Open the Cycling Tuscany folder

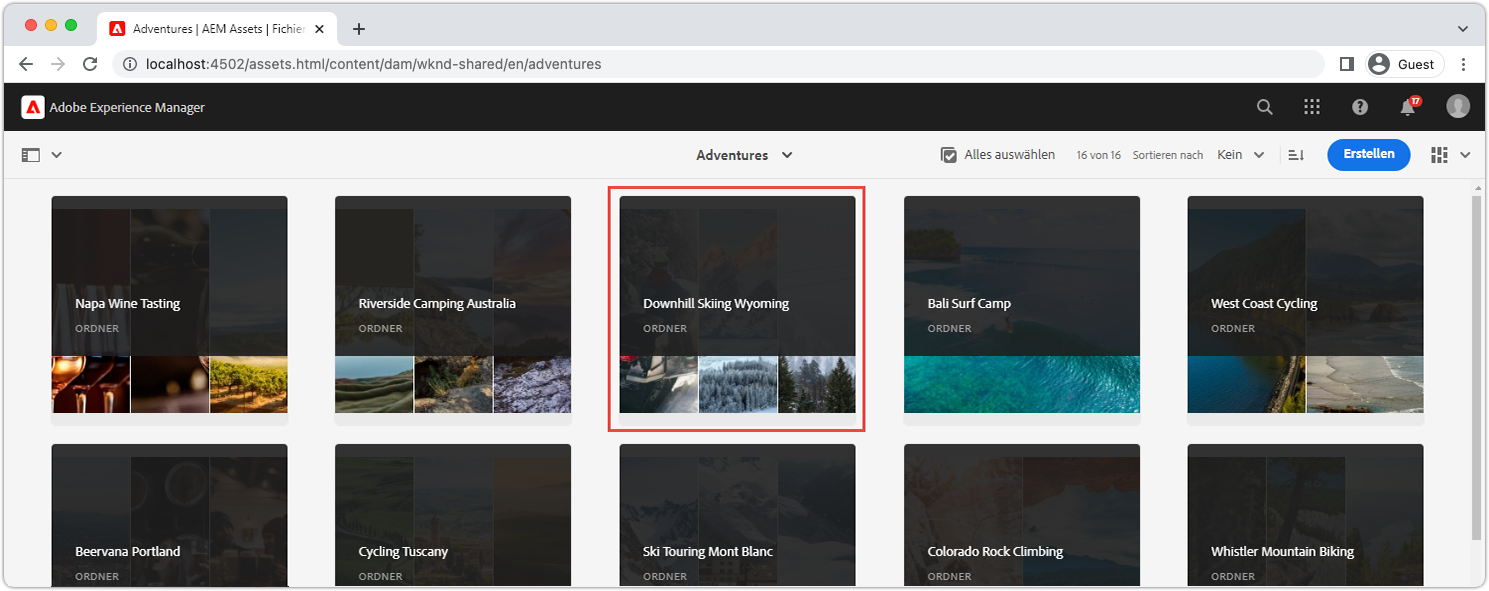453,515
